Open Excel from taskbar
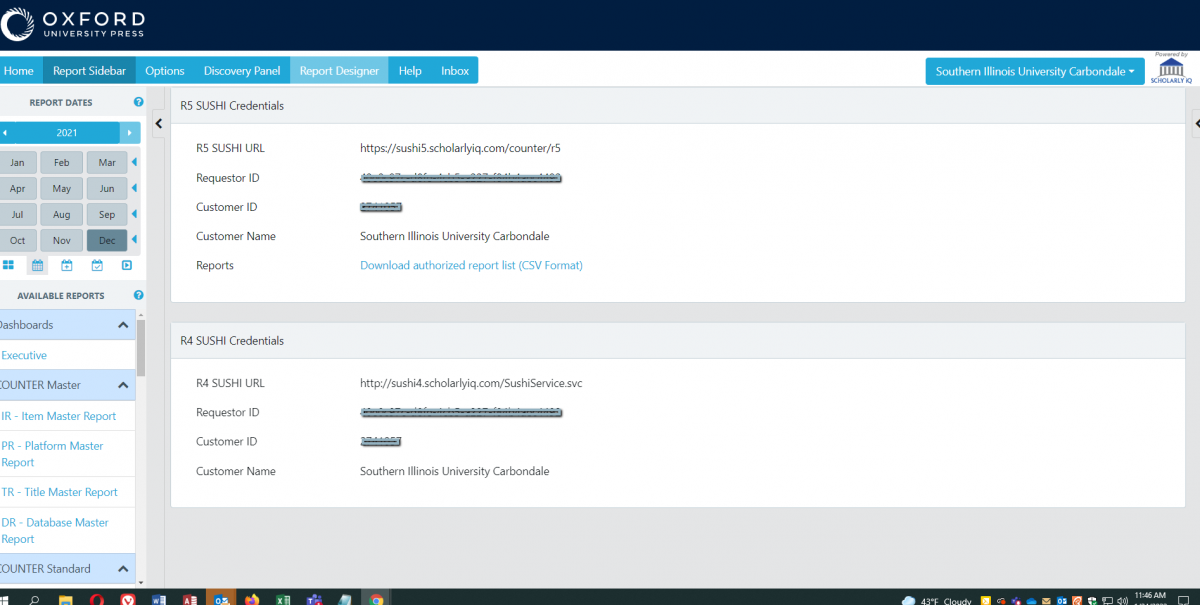This screenshot has width=1200, height=605. 283,599
